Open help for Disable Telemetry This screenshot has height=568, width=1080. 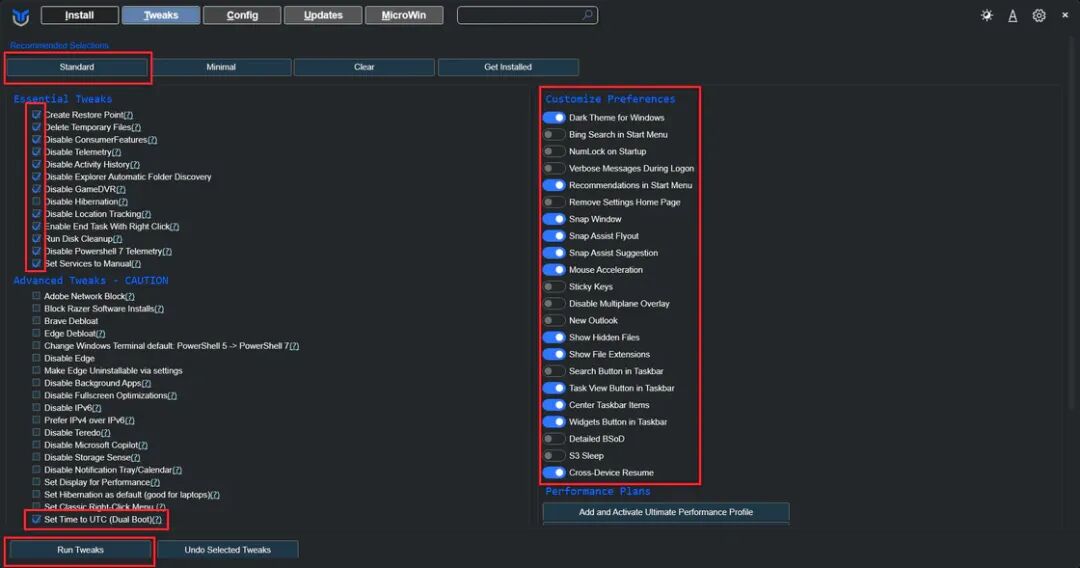tap(116, 152)
